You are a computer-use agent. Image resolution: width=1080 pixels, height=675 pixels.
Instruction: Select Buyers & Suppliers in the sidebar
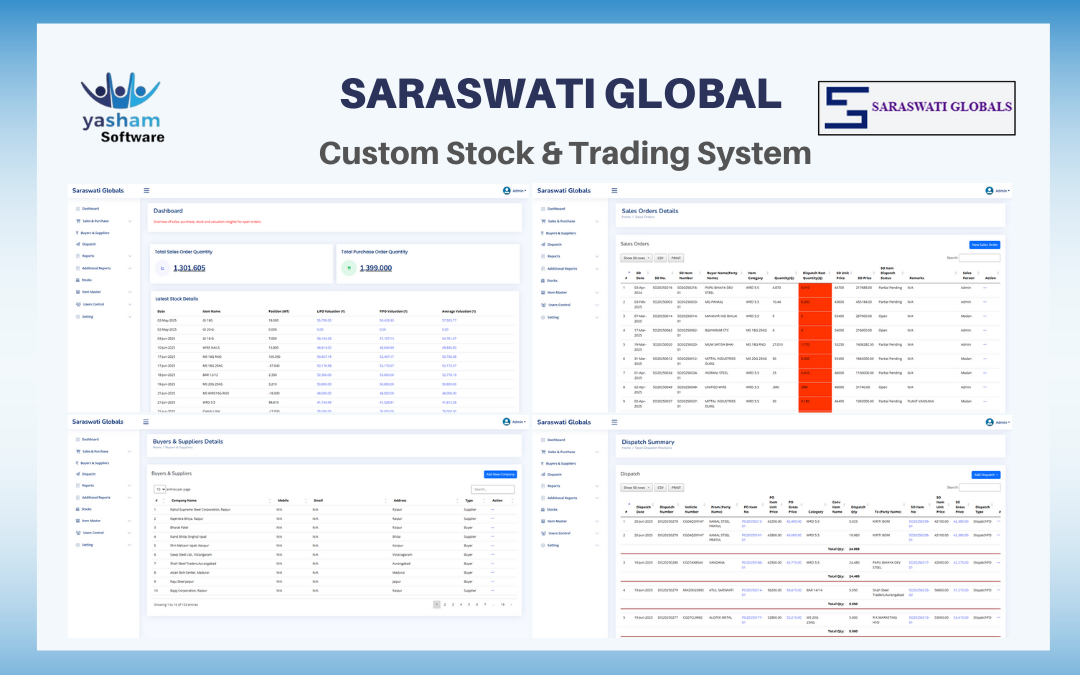78,232
